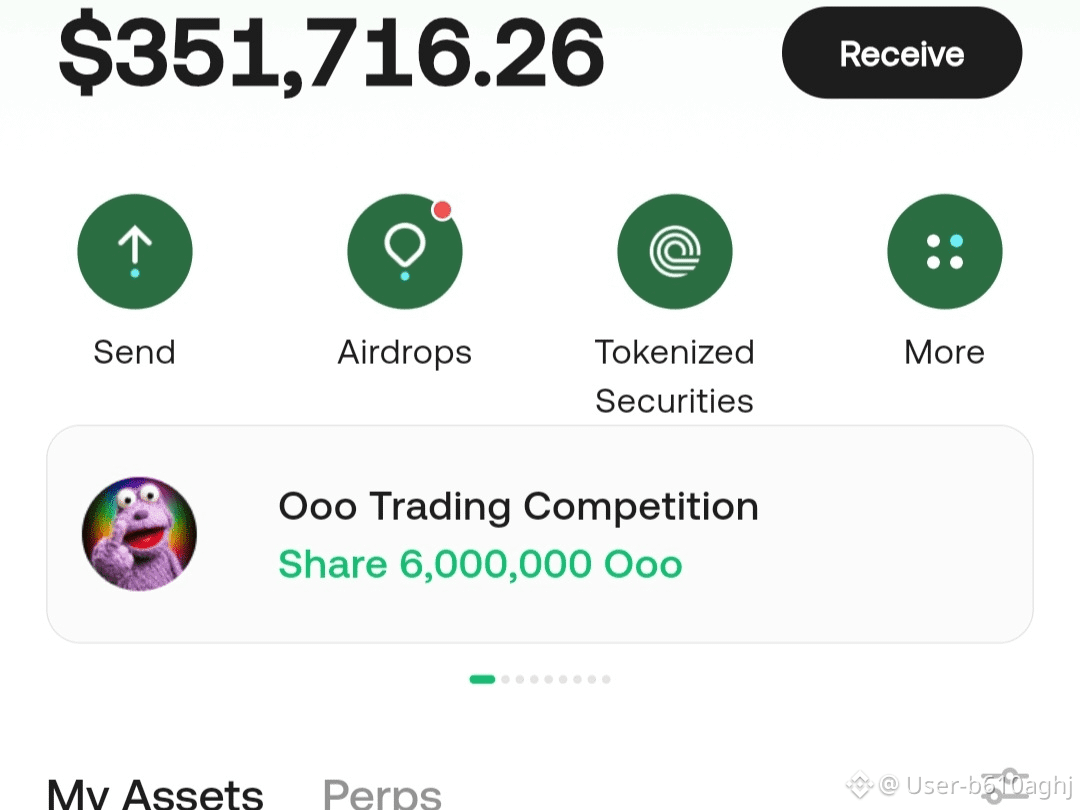Tap the More four-dots icon
This screenshot has width=1080, height=810.
tap(945, 251)
